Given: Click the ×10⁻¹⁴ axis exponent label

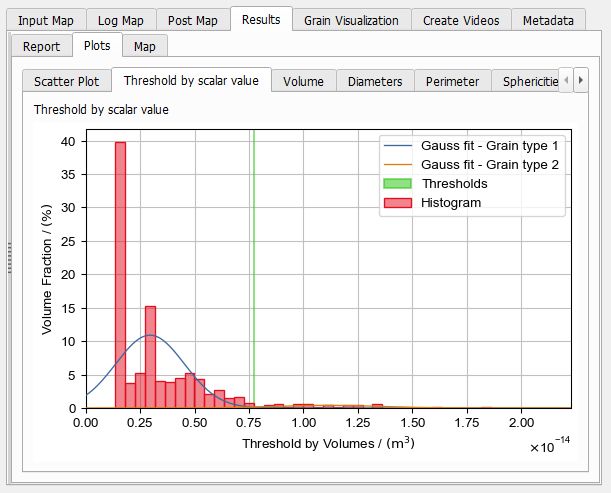Looking at the screenshot, I should pyautogui.click(x=550, y=445).
